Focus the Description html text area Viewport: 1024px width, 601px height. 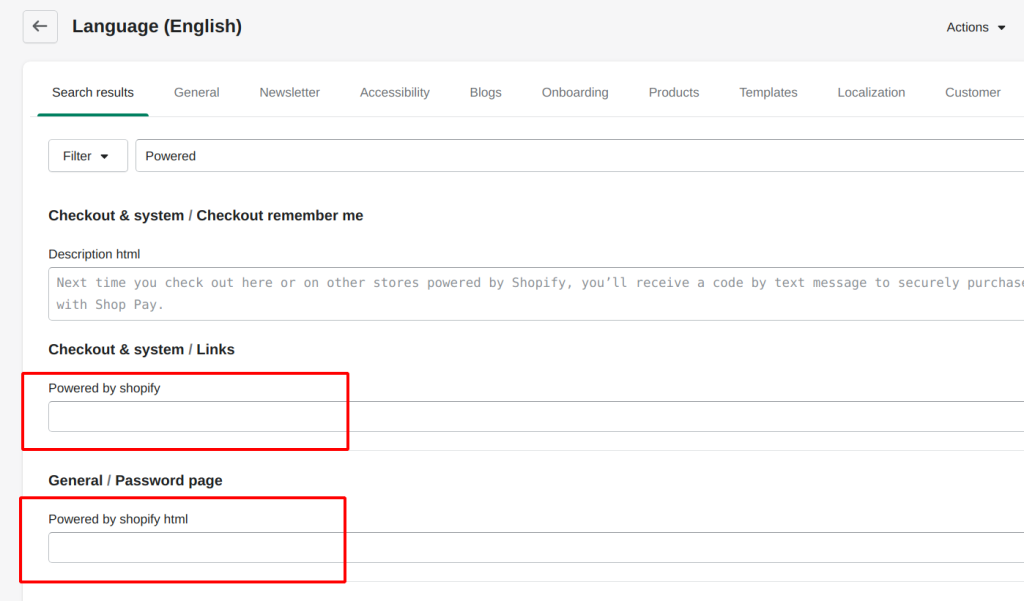coord(540,293)
